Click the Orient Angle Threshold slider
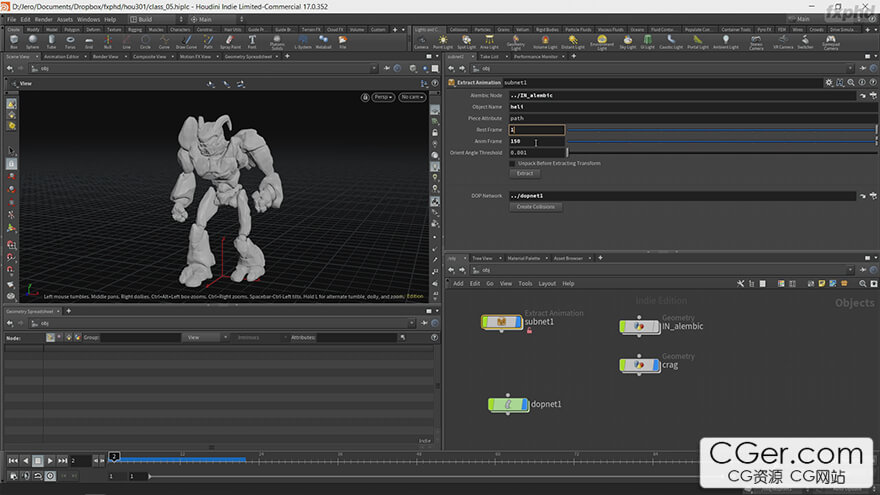 point(722,153)
